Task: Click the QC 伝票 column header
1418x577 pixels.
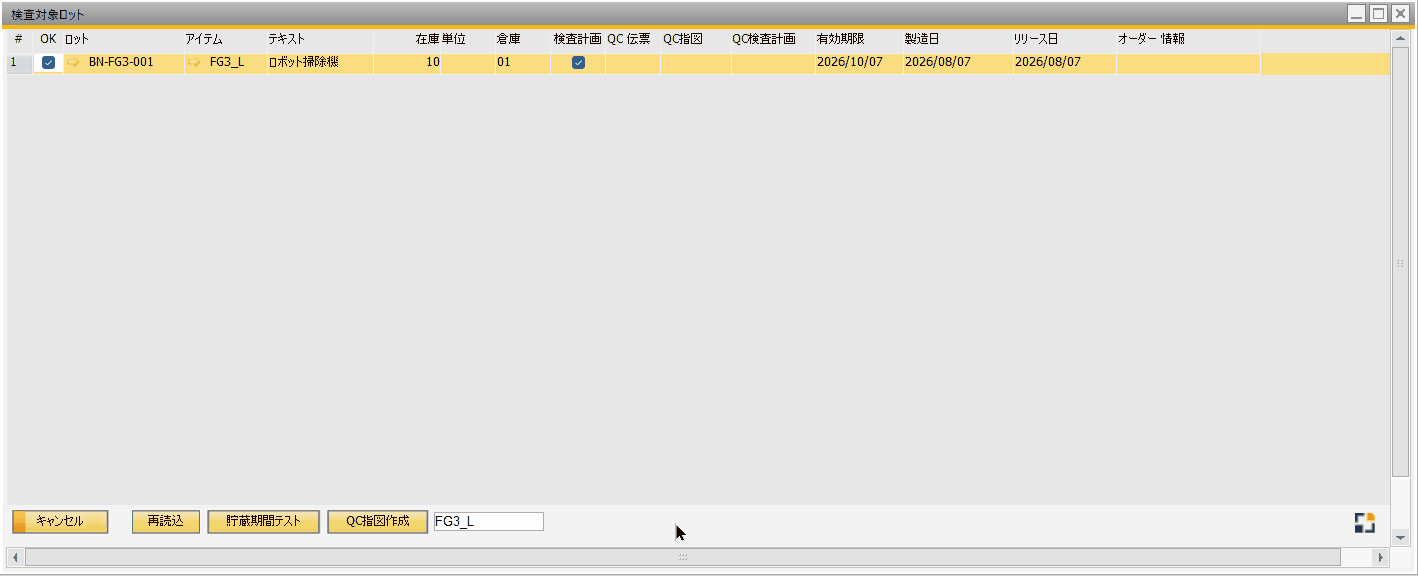Action: click(x=632, y=39)
